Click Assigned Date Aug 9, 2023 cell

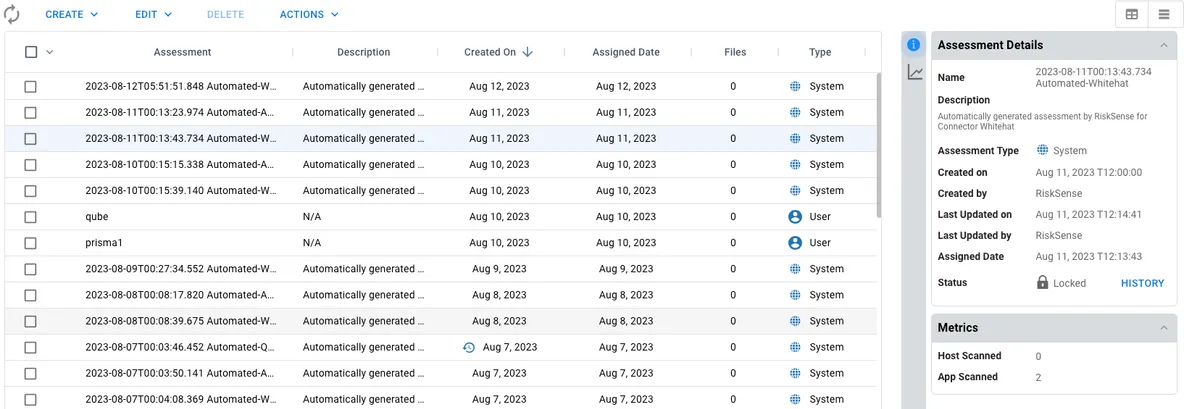coord(626,269)
